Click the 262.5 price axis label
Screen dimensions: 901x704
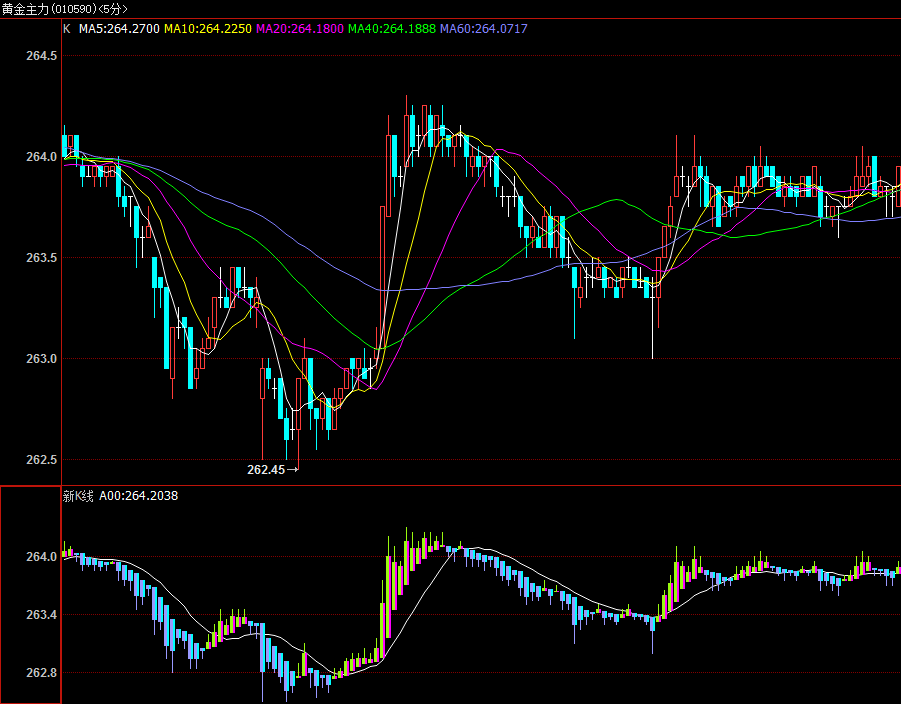pos(41,460)
